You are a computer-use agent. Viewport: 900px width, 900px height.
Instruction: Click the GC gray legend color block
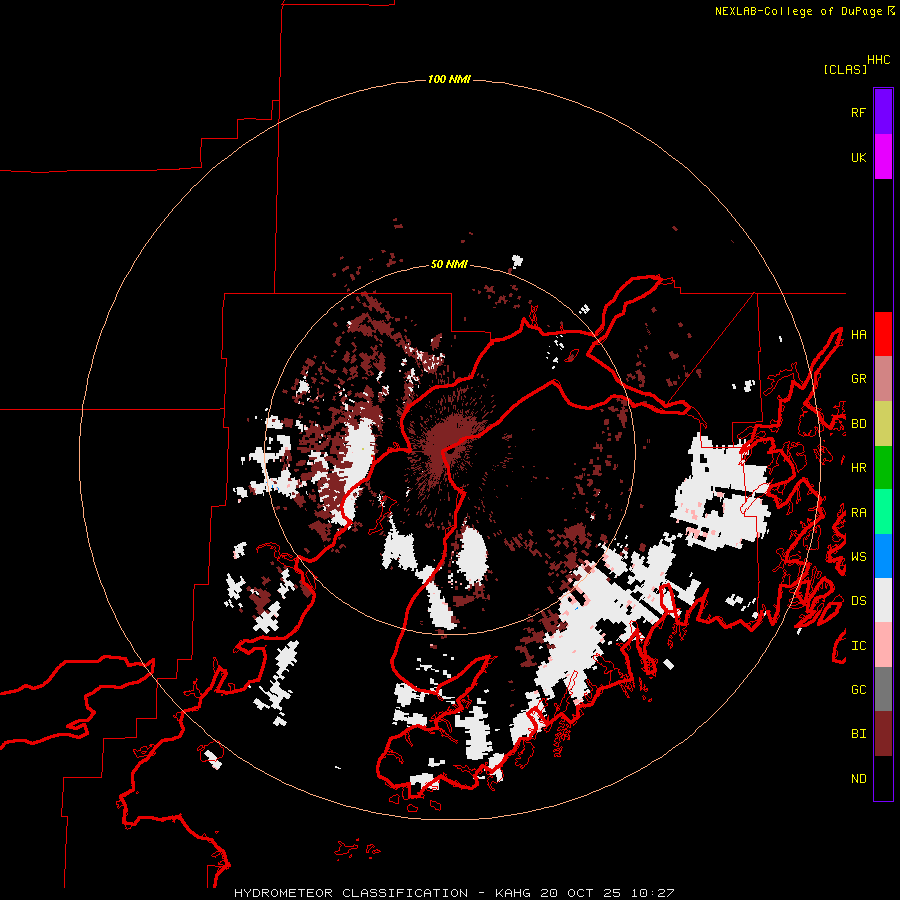click(883, 689)
